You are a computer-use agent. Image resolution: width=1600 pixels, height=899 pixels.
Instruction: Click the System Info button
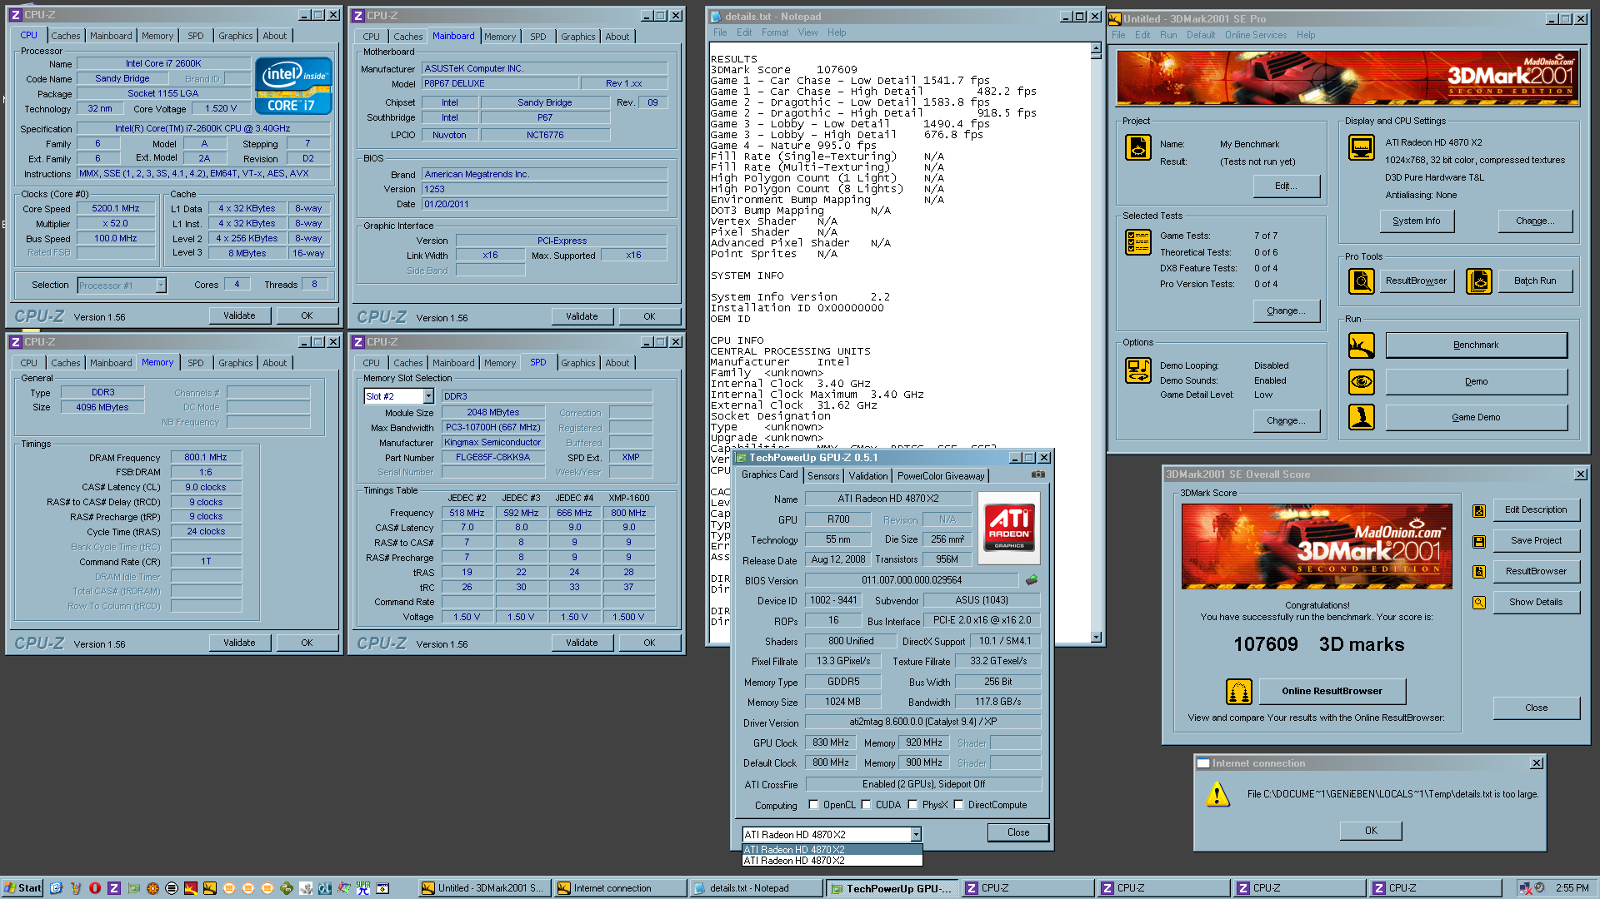(x=1416, y=221)
